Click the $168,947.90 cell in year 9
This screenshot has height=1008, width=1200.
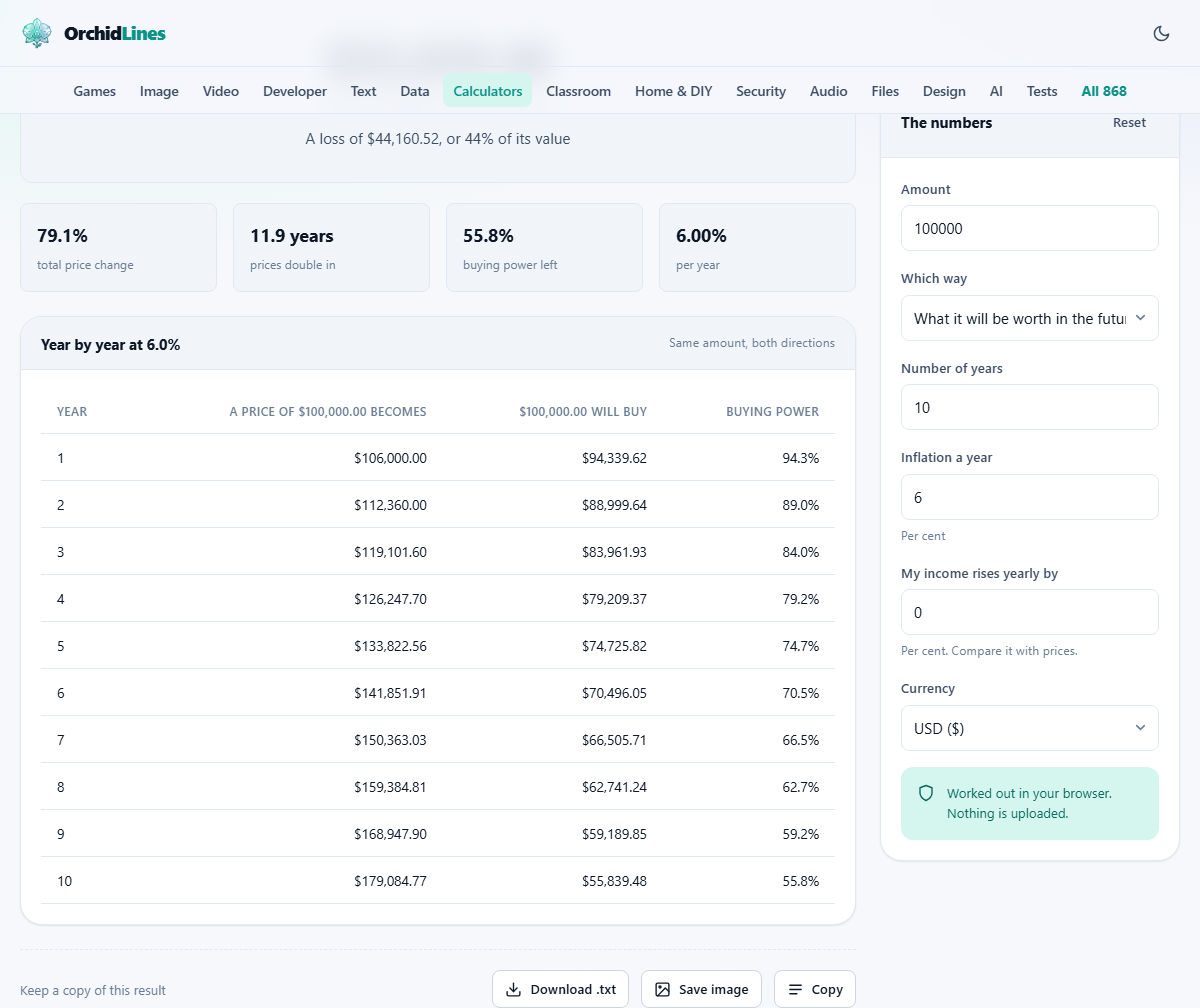pyautogui.click(x=390, y=834)
